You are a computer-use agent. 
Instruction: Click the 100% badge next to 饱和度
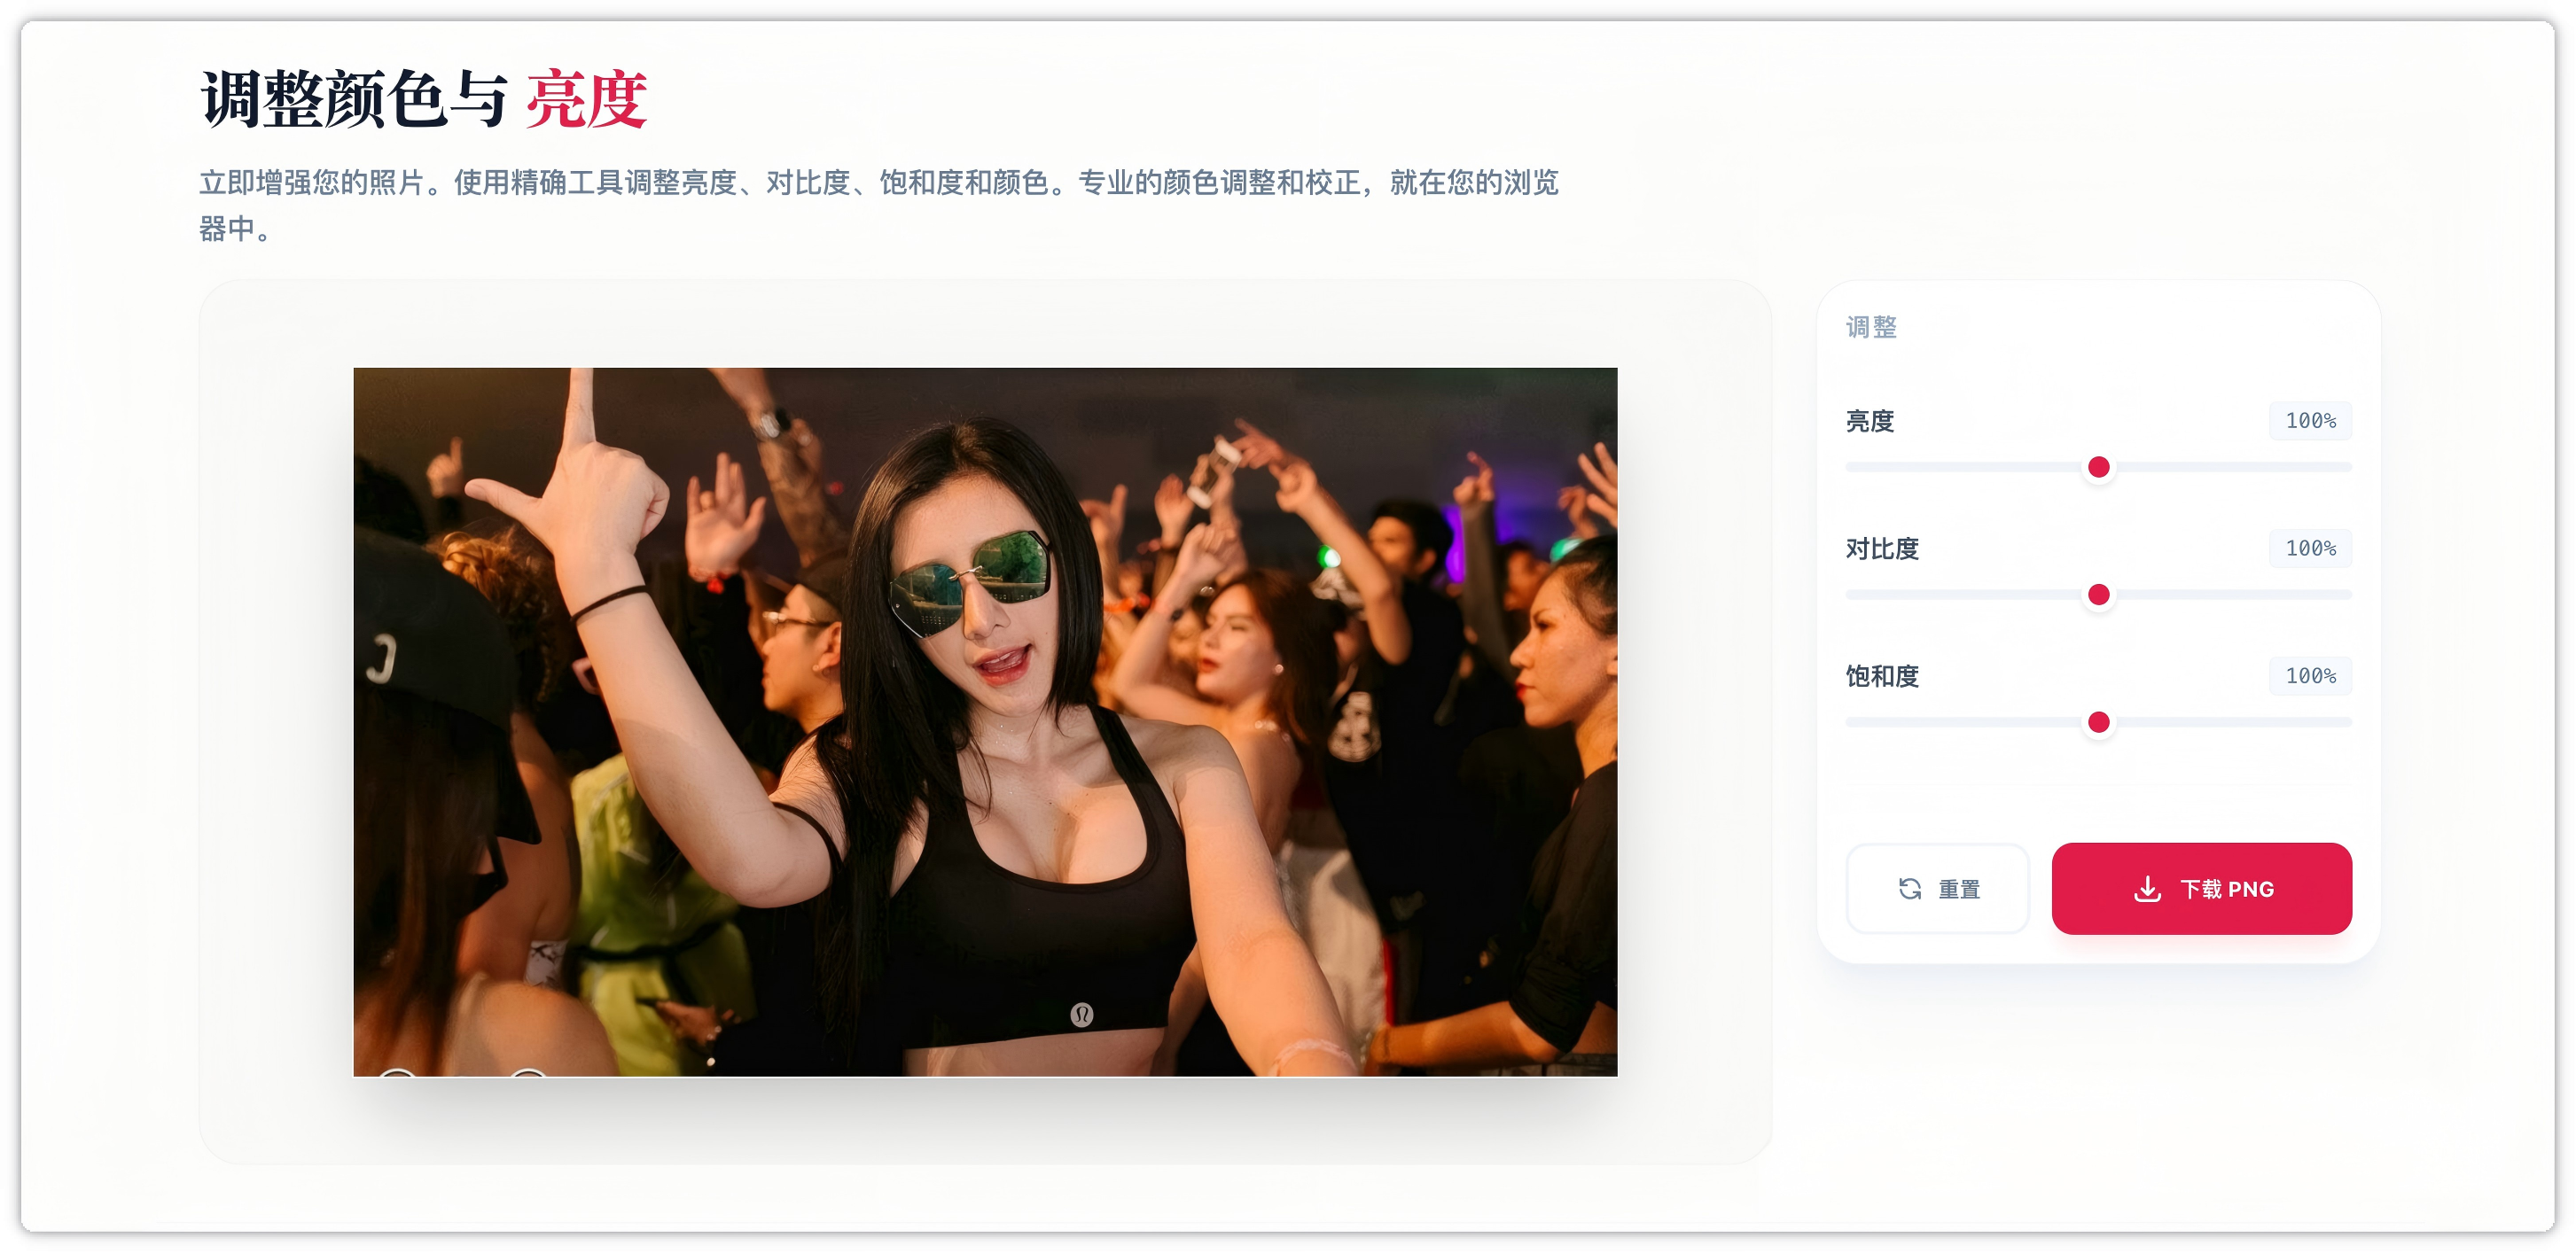coord(2310,676)
